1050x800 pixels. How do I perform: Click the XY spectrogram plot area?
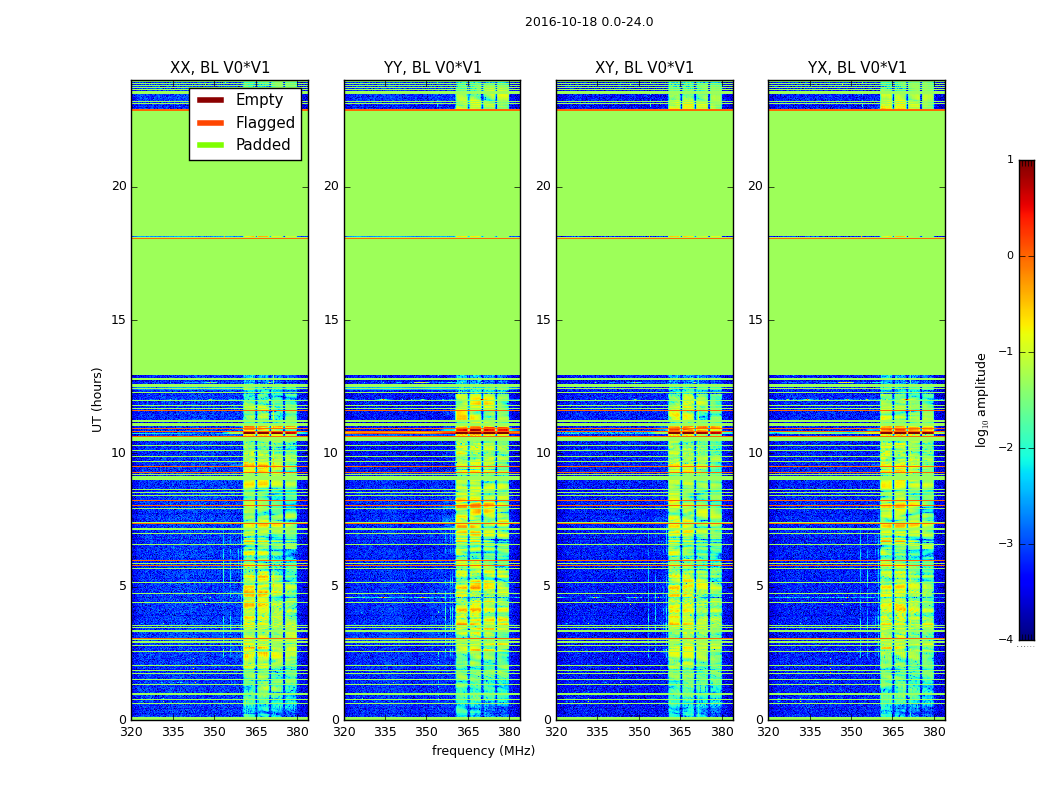(645, 400)
